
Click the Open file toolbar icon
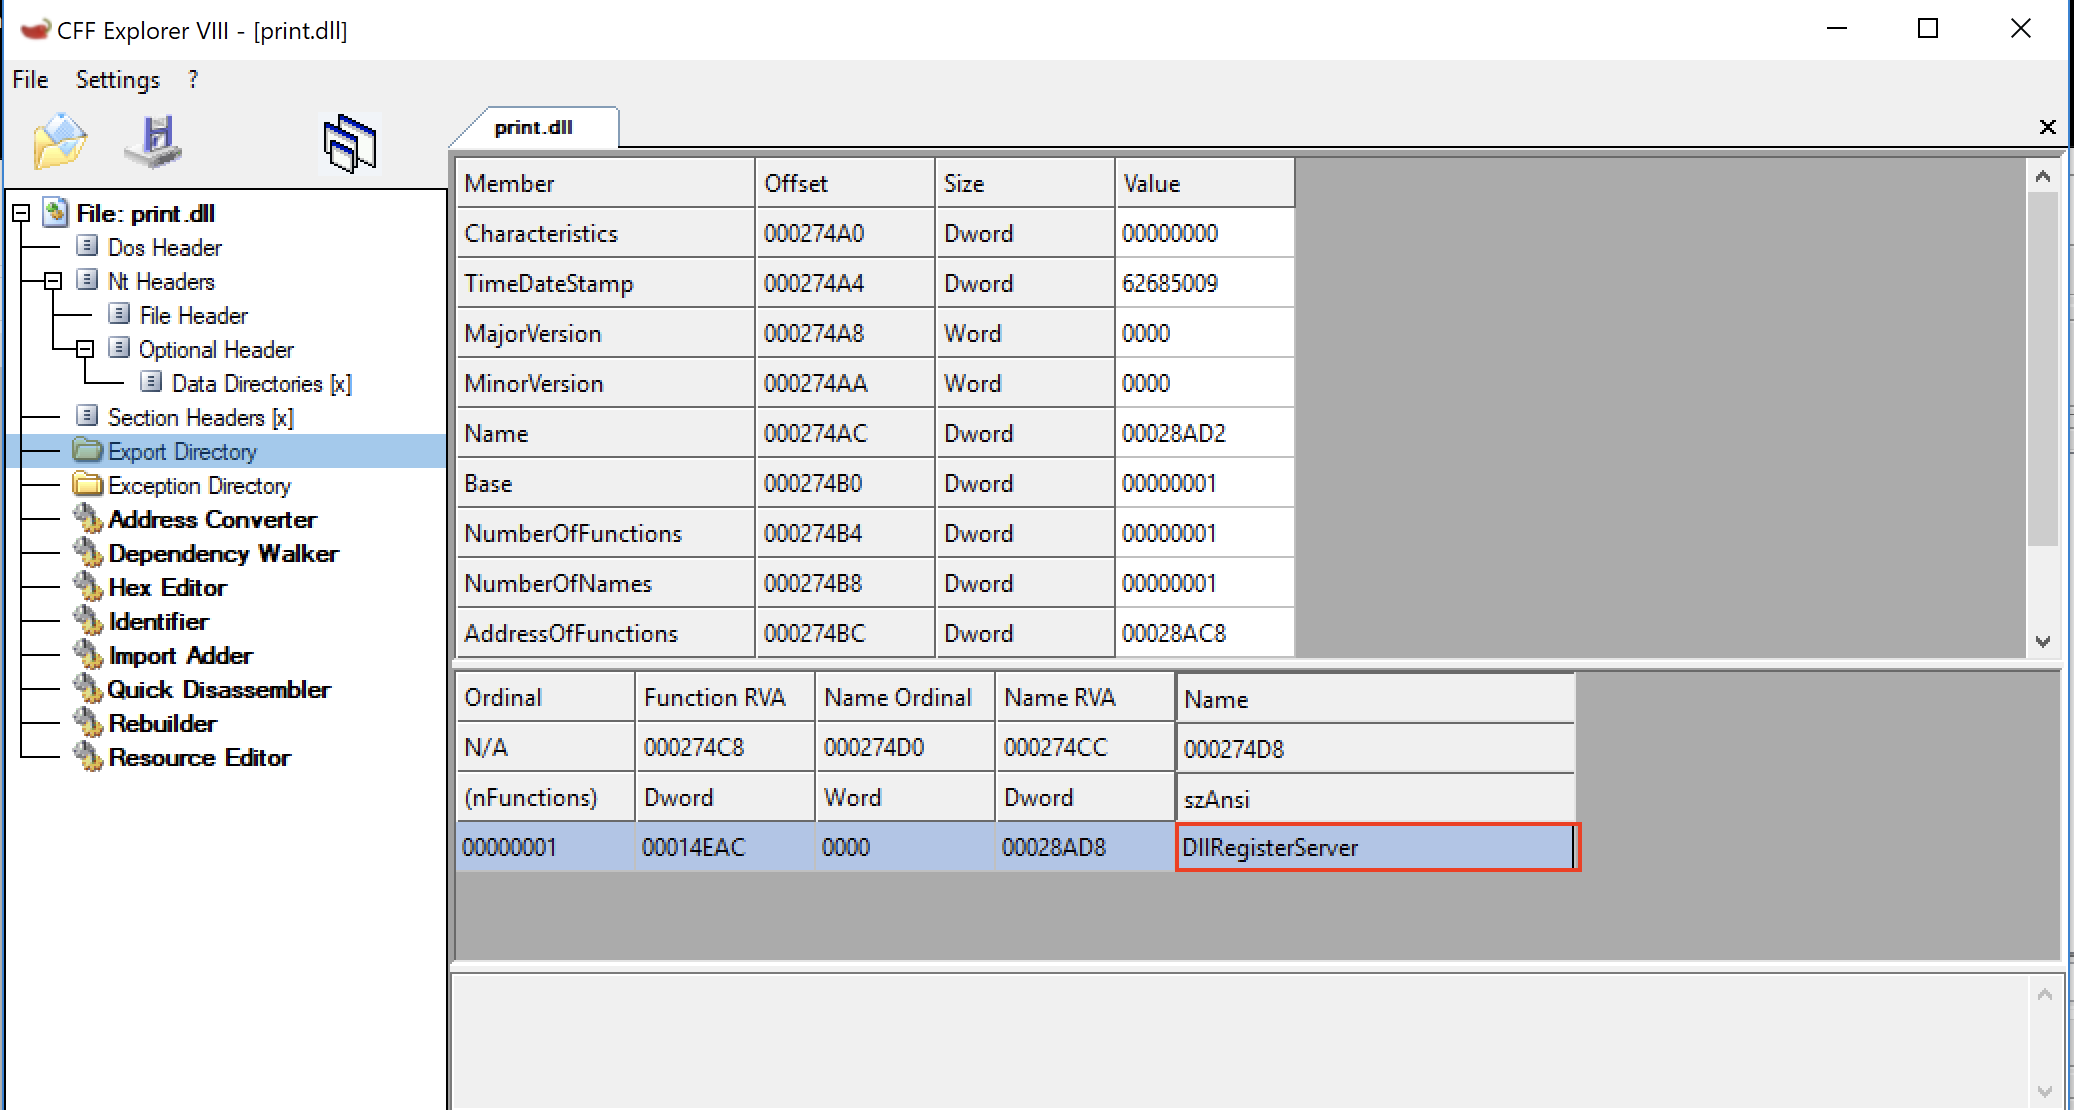(x=60, y=142)
